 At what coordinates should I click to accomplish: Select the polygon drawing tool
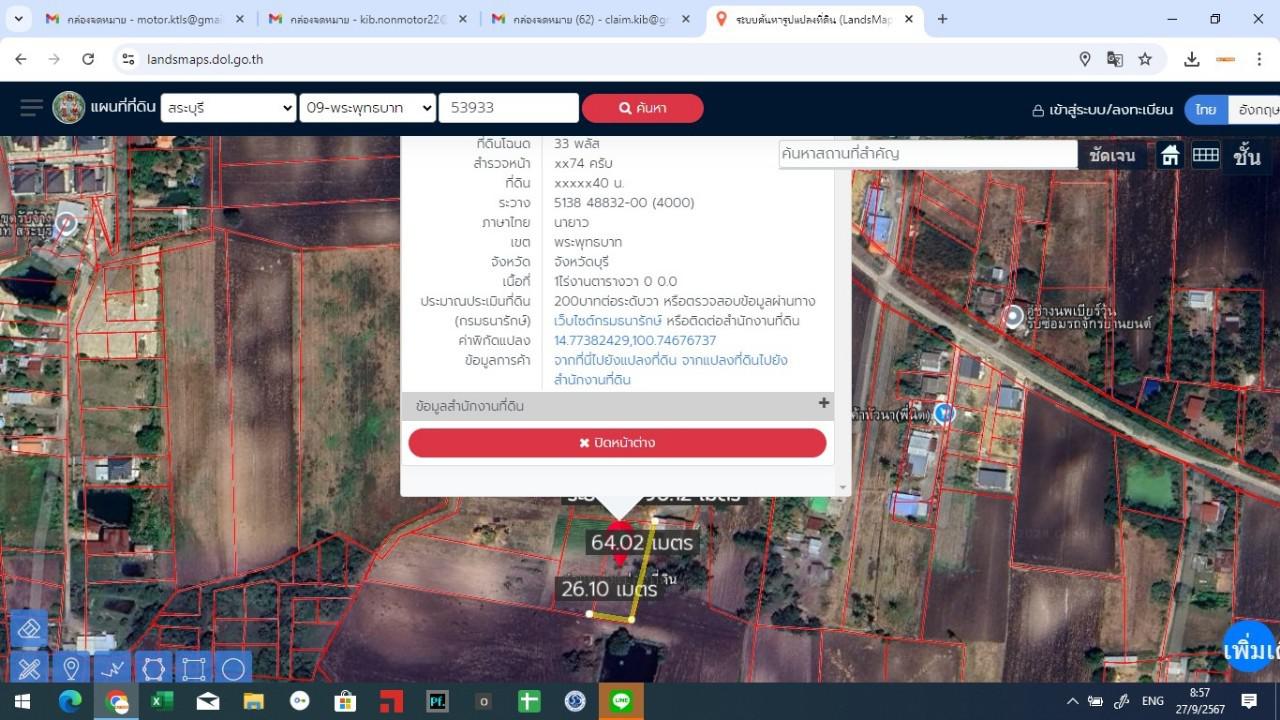pyautogui.click(x=153, y=668)
